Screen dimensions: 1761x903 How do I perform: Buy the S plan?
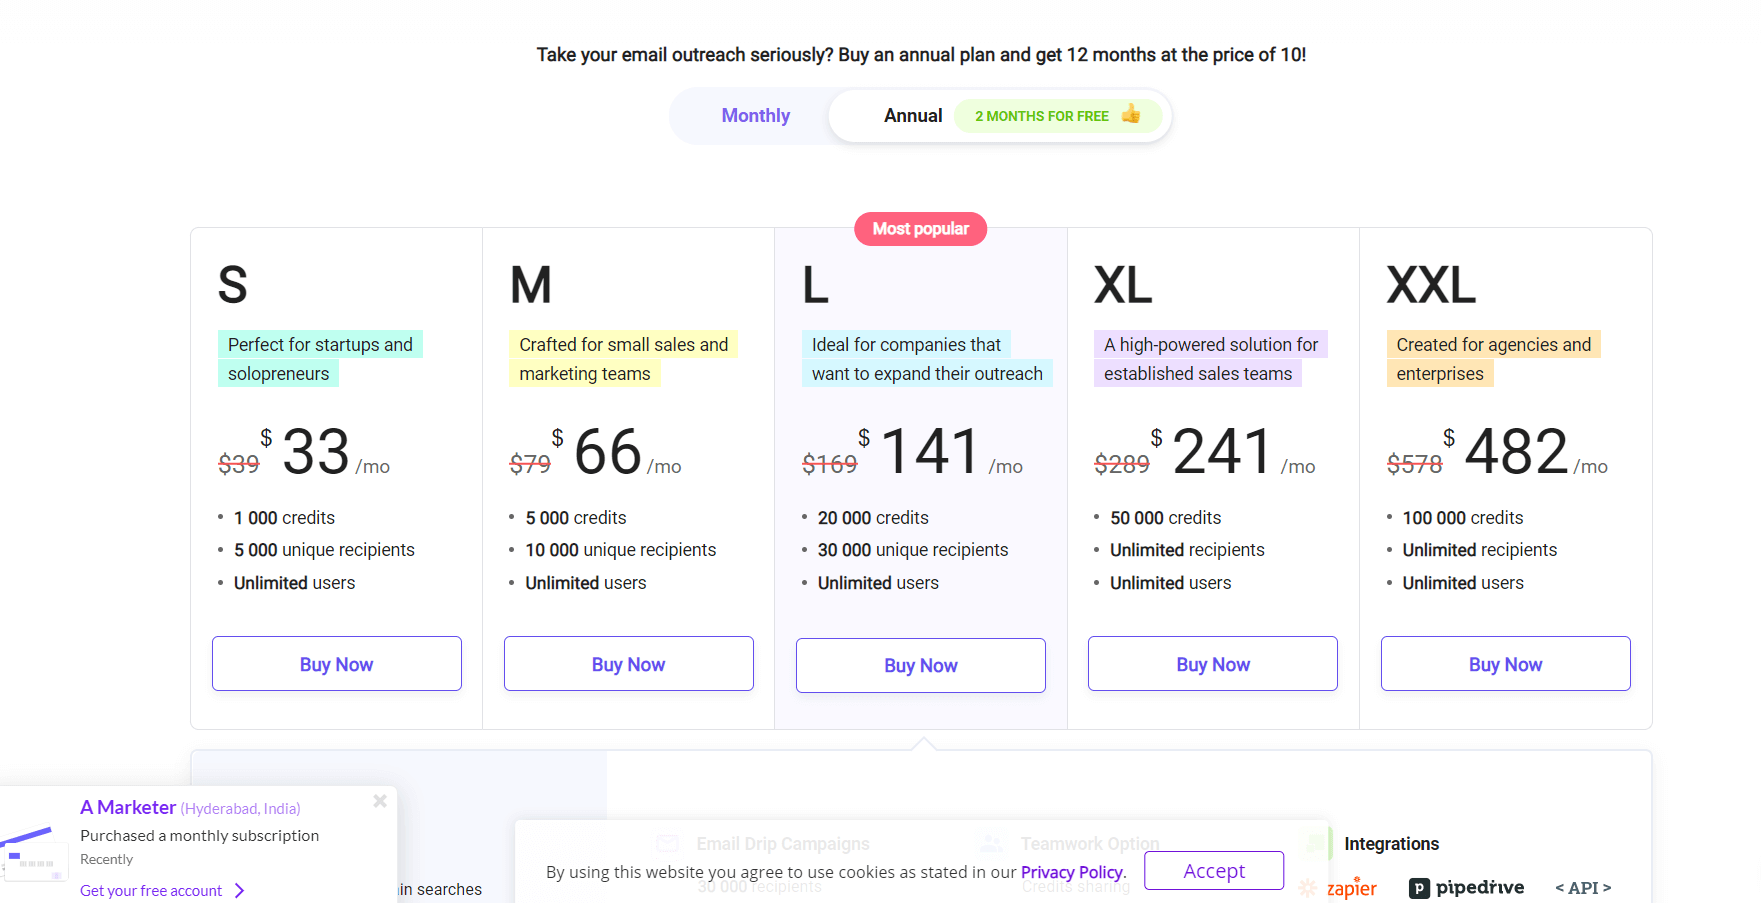click(336, 664)
